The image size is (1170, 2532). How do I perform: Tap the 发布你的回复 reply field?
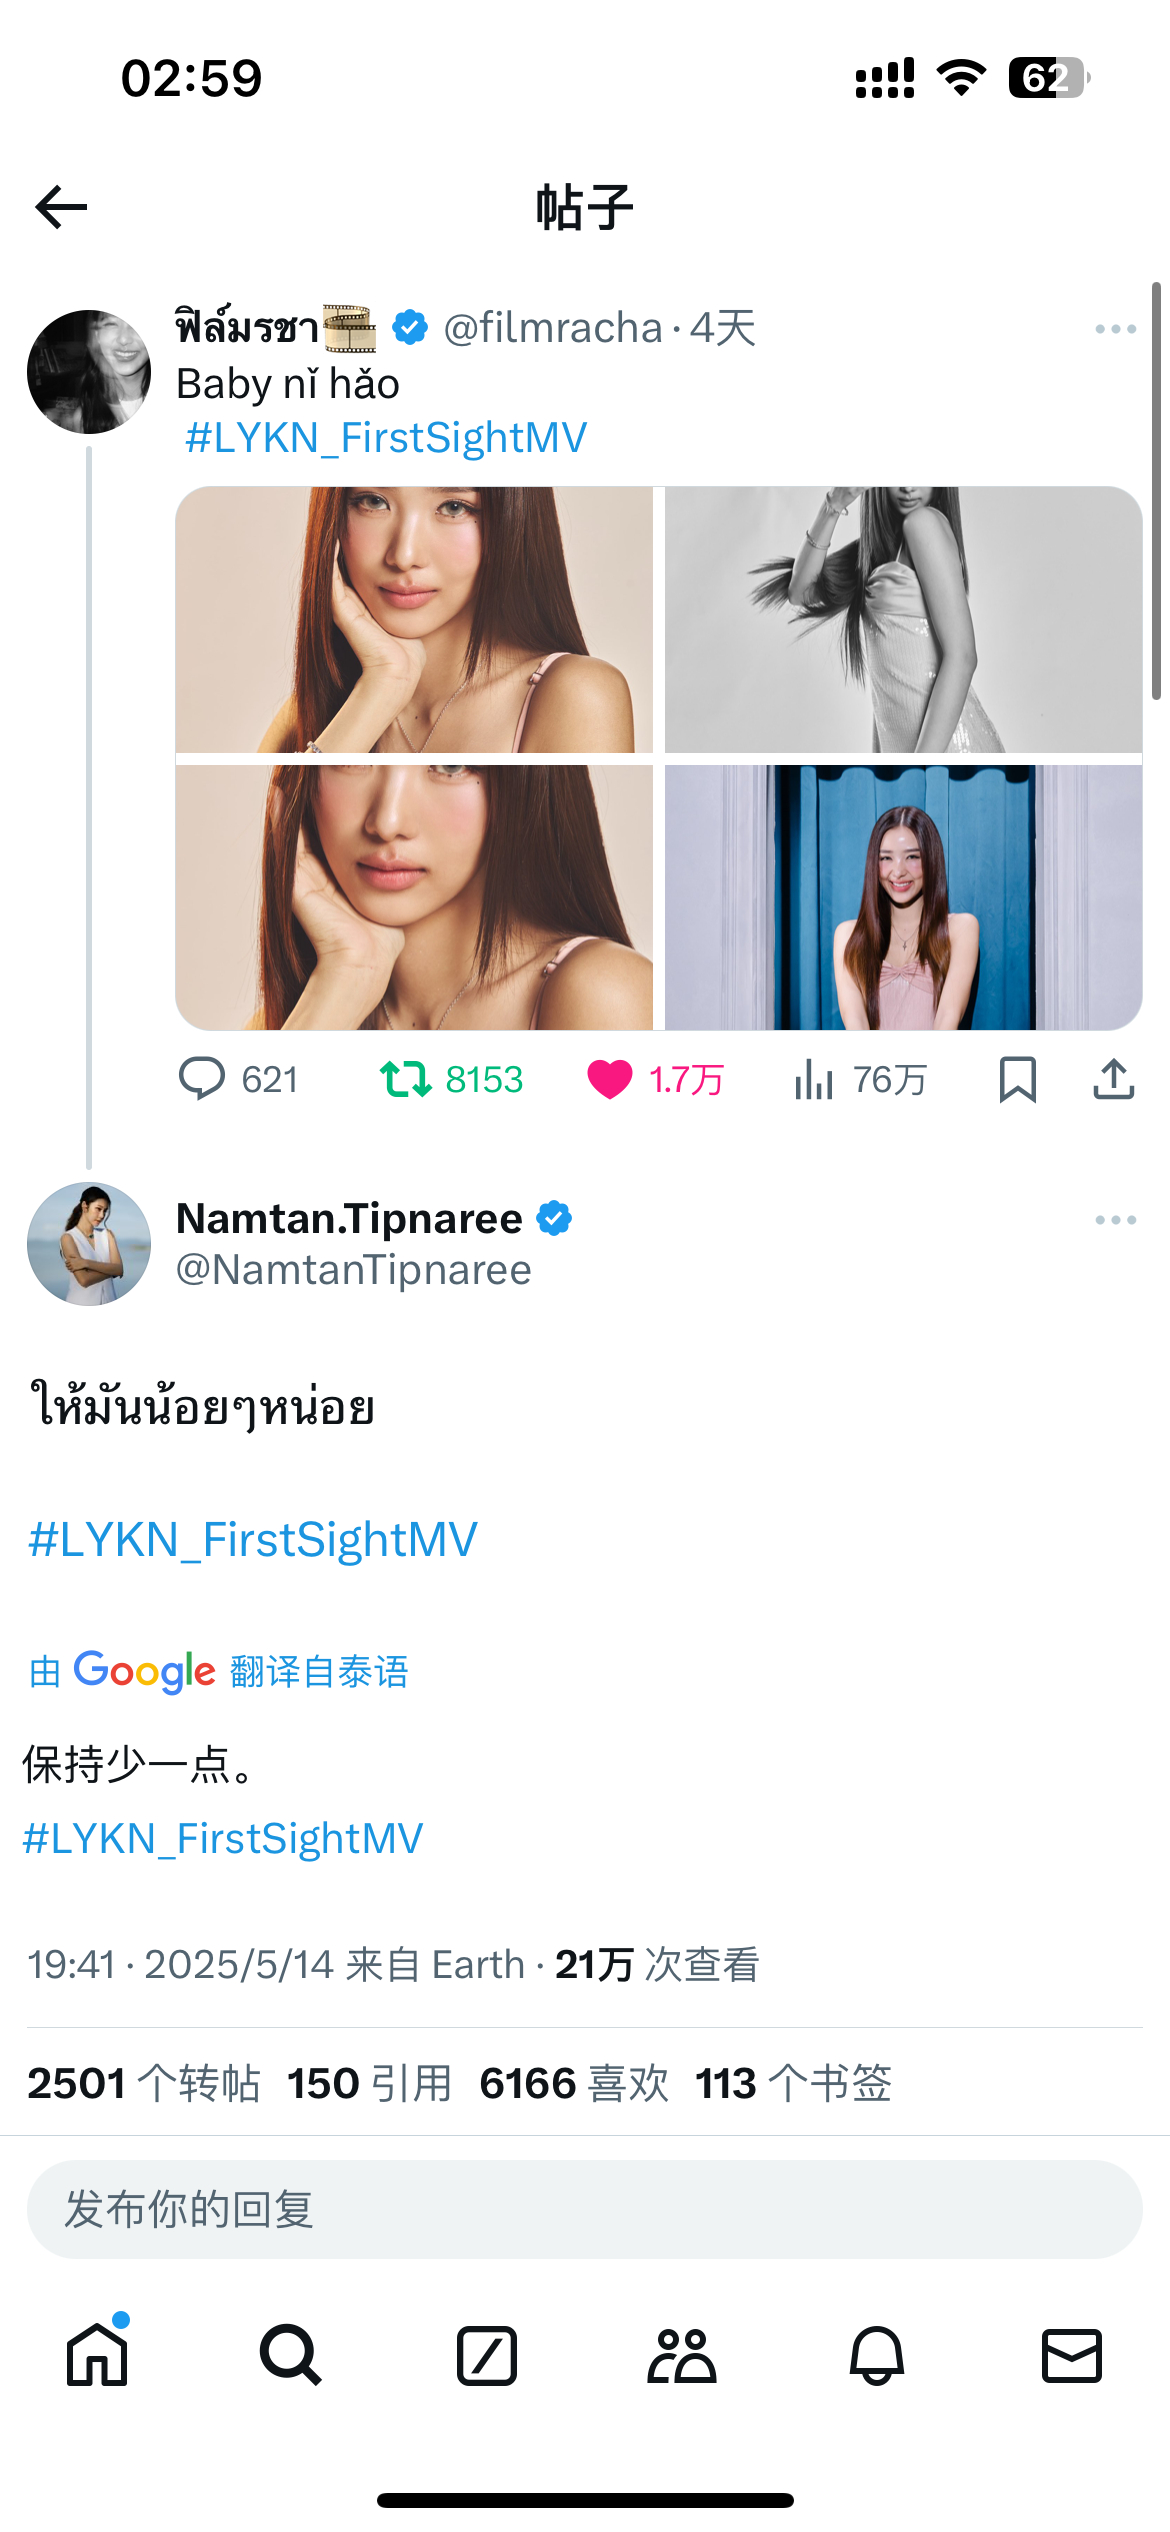[585, 2209]
